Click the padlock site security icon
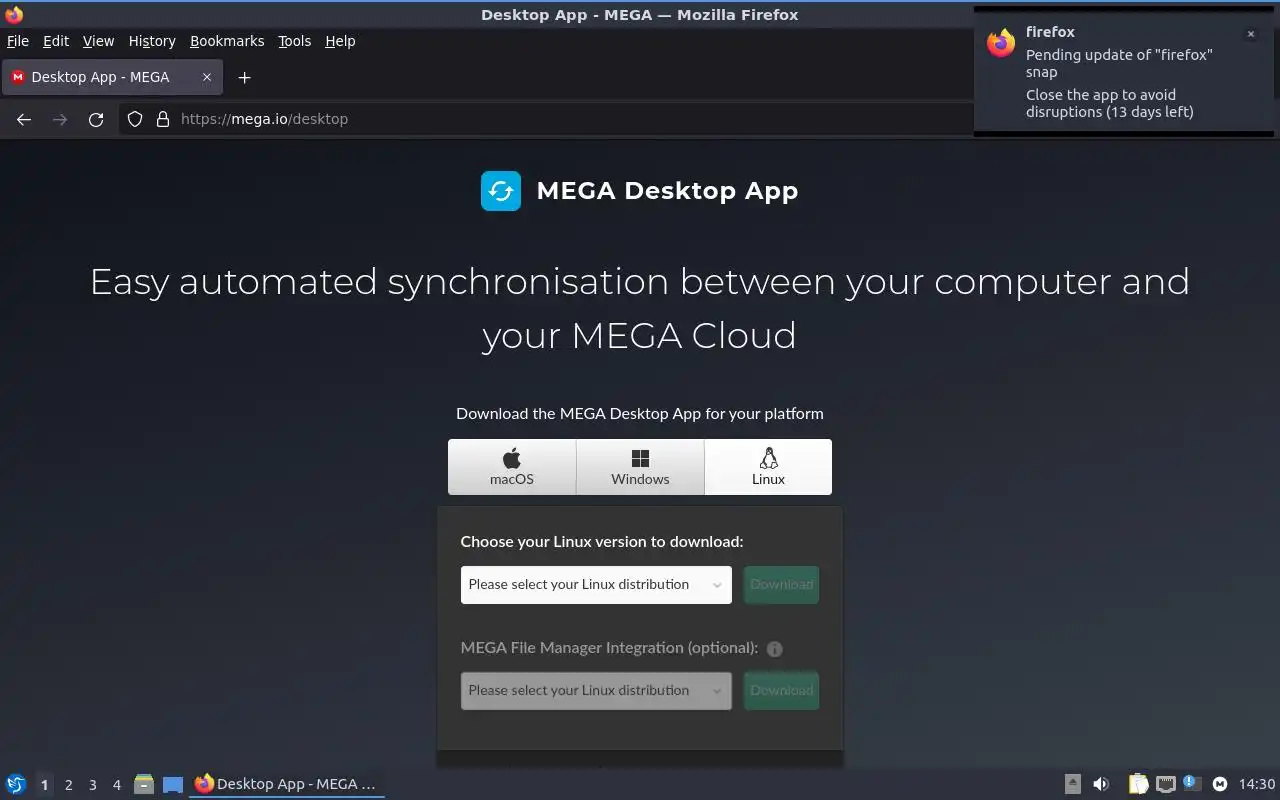The image size is (1280, 800). 163,119
